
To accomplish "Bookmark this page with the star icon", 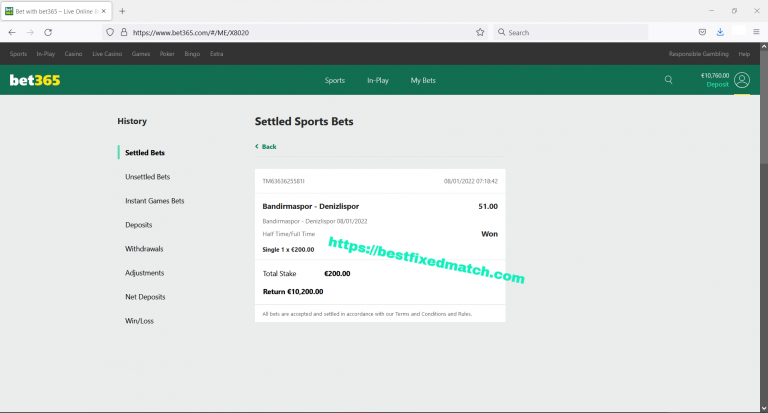I will (480, 32).
